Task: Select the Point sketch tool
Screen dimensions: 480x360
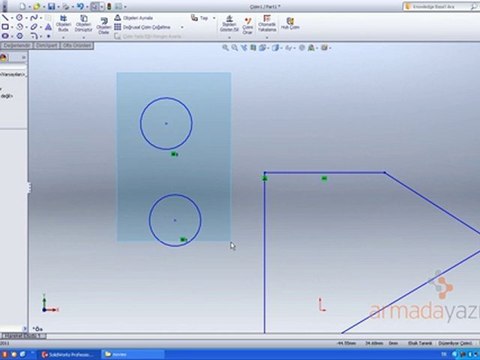Action: tap(48, 36)
